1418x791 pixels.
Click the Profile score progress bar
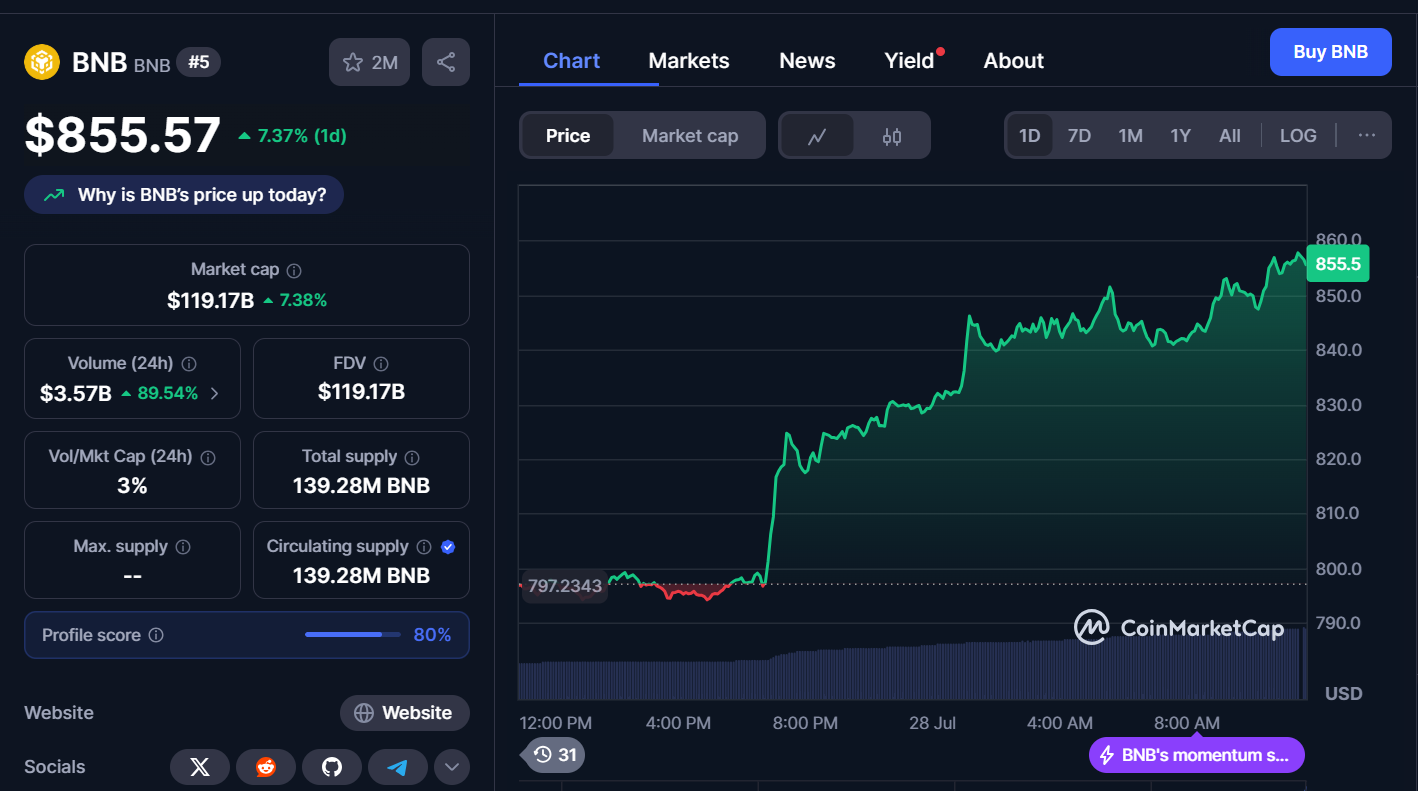coord(352,635)
